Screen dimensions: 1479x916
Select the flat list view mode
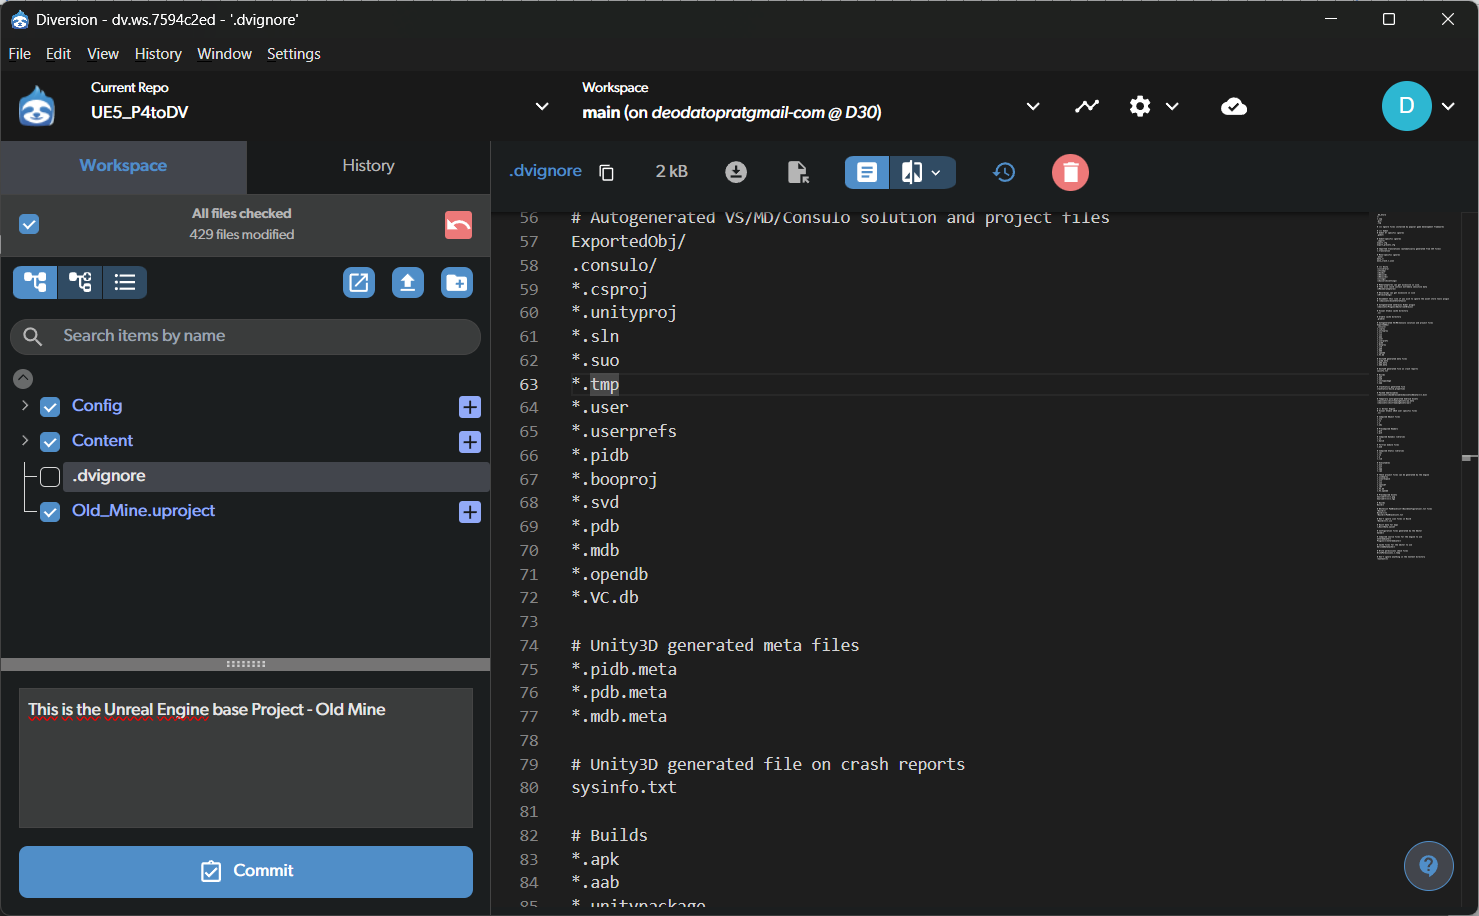125,283
